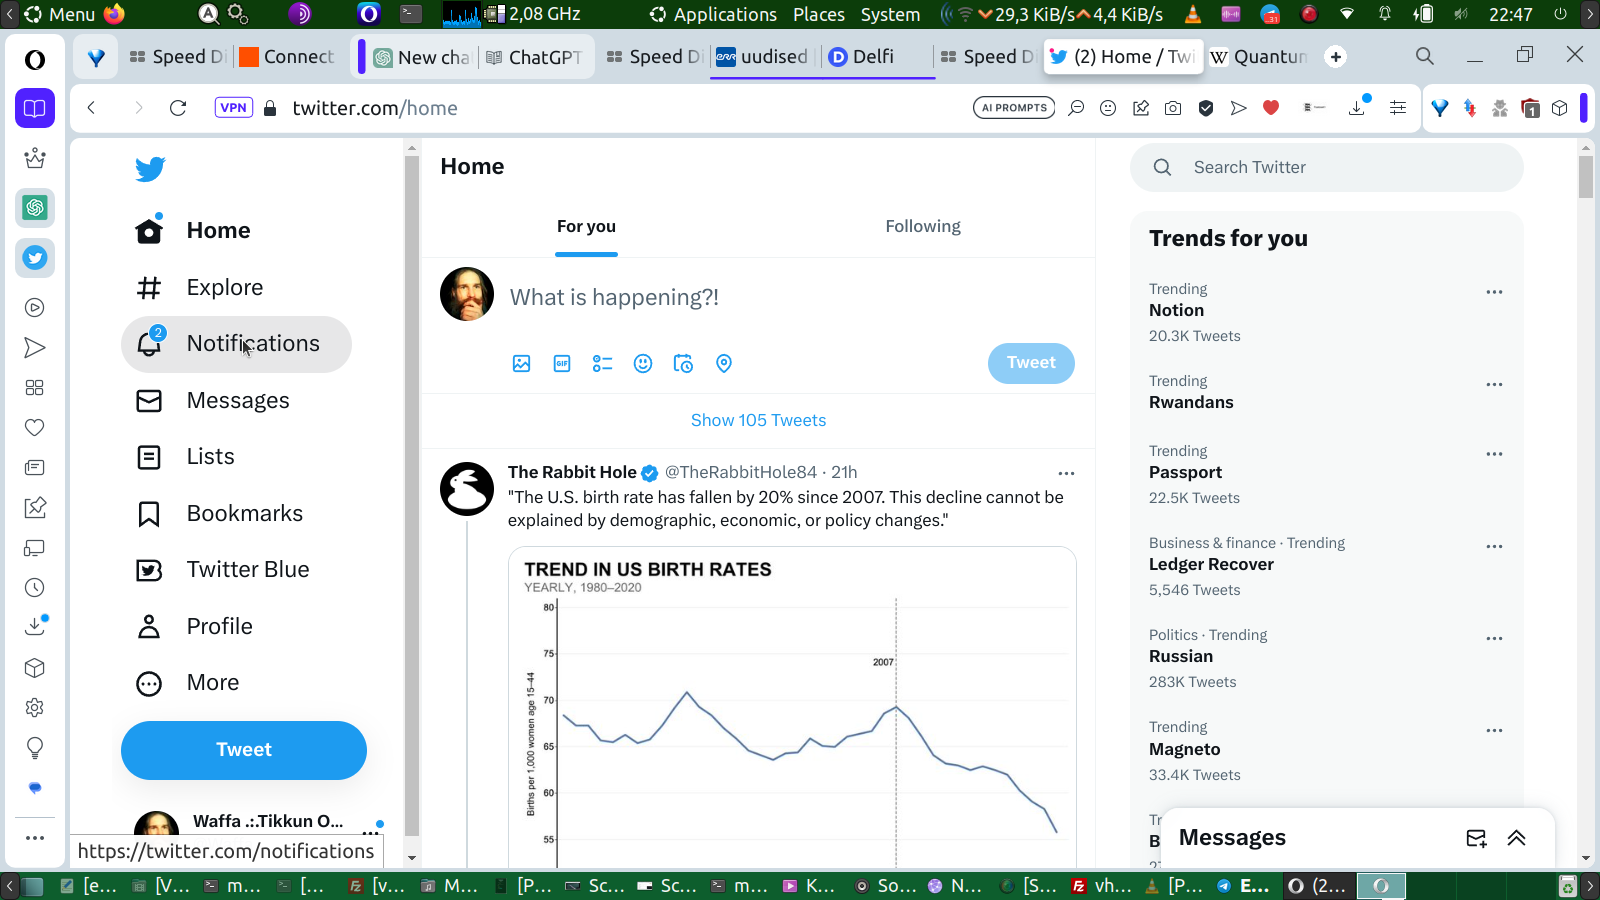Add a poll to the tweet

pos(602,364)
